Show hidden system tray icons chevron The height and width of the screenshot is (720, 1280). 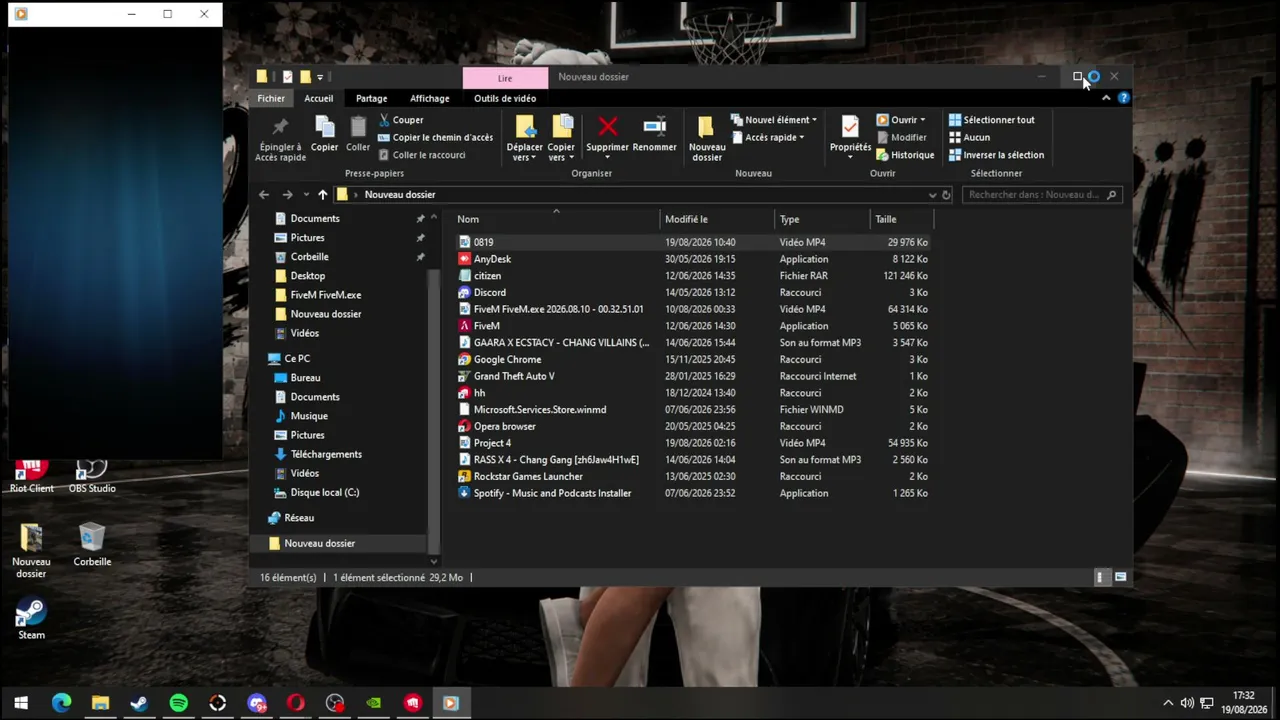click(1167, 703)
